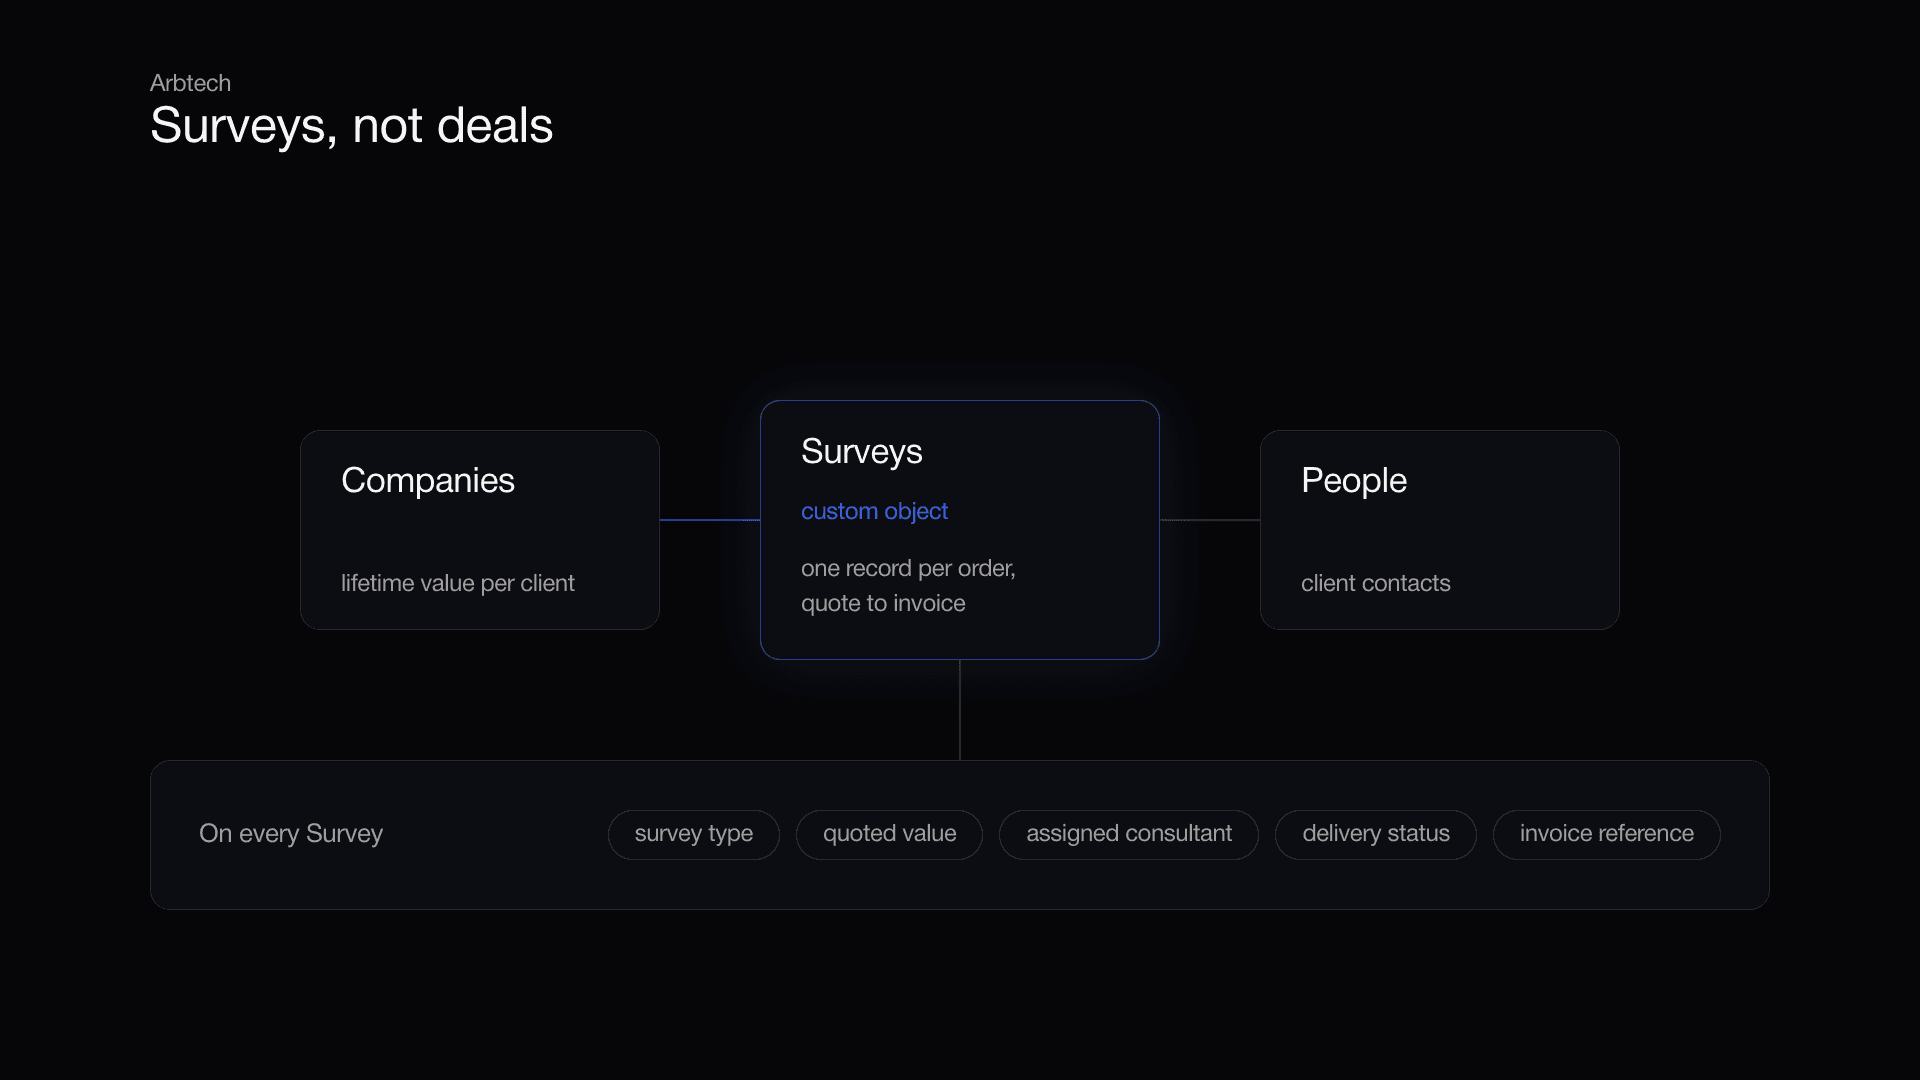Select the Companies card

pos(480,530)
